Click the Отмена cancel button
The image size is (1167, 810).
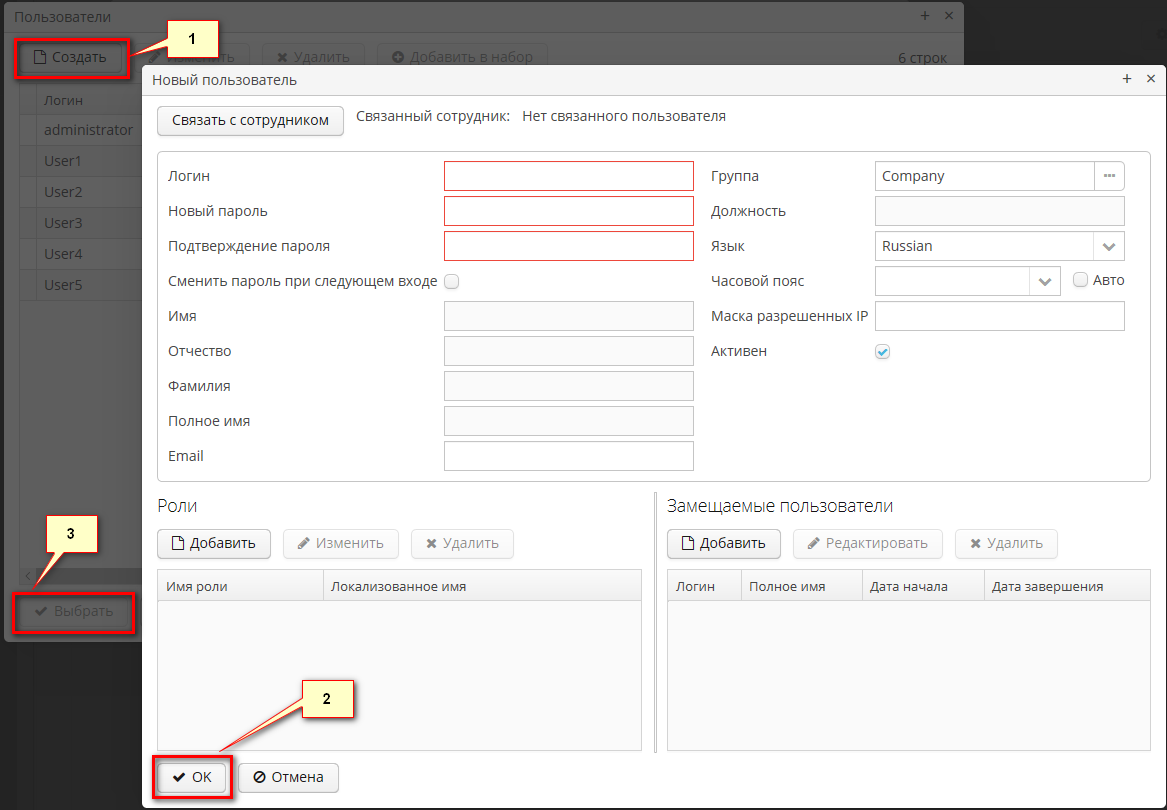pyautogui.click(x=288, y=777)
